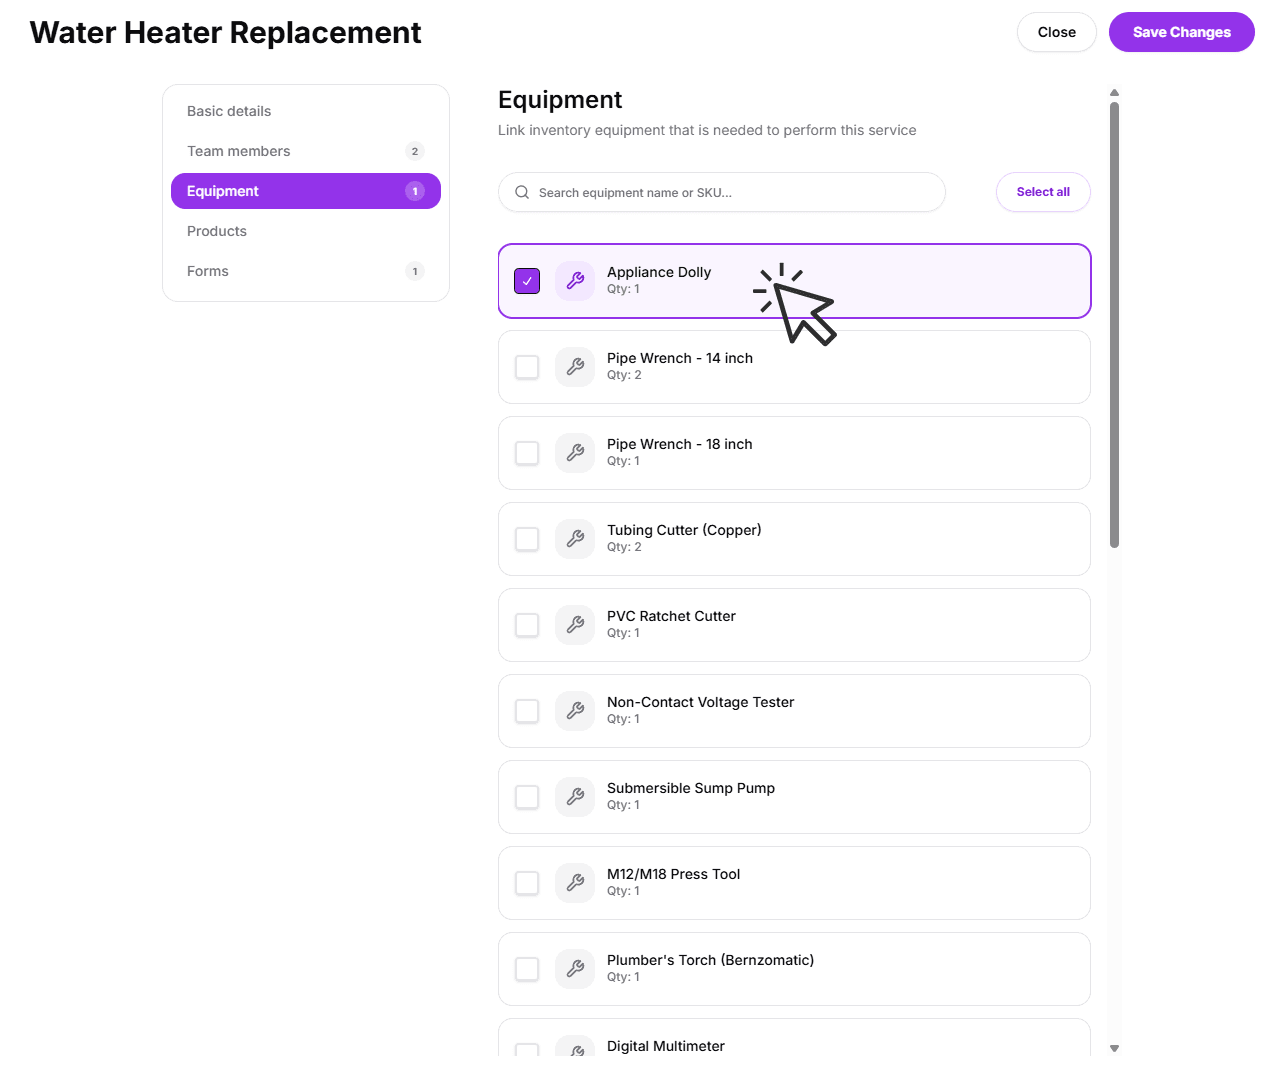The image size is (1276, 1083).
Task: Go to the Forms section
Action: (207, 271)
